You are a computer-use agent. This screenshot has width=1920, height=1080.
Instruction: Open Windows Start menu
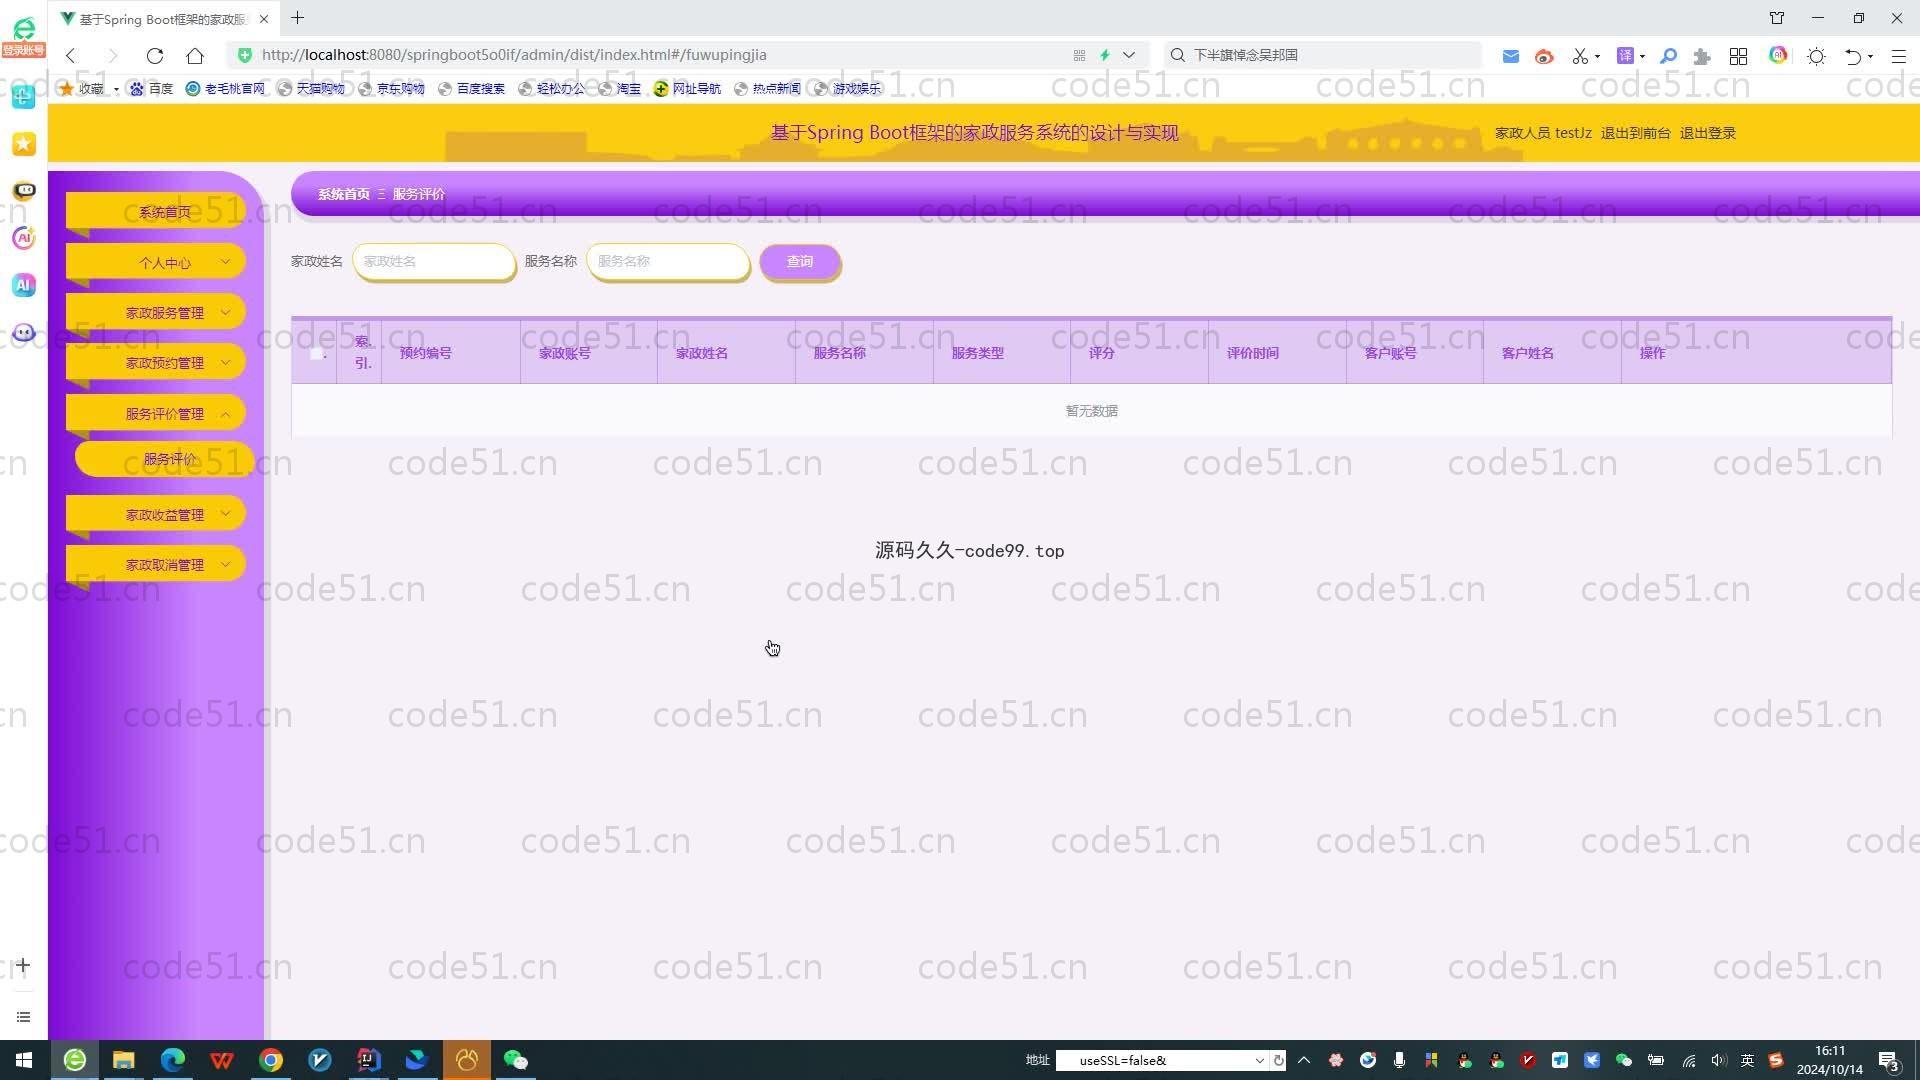[24, 1060]
